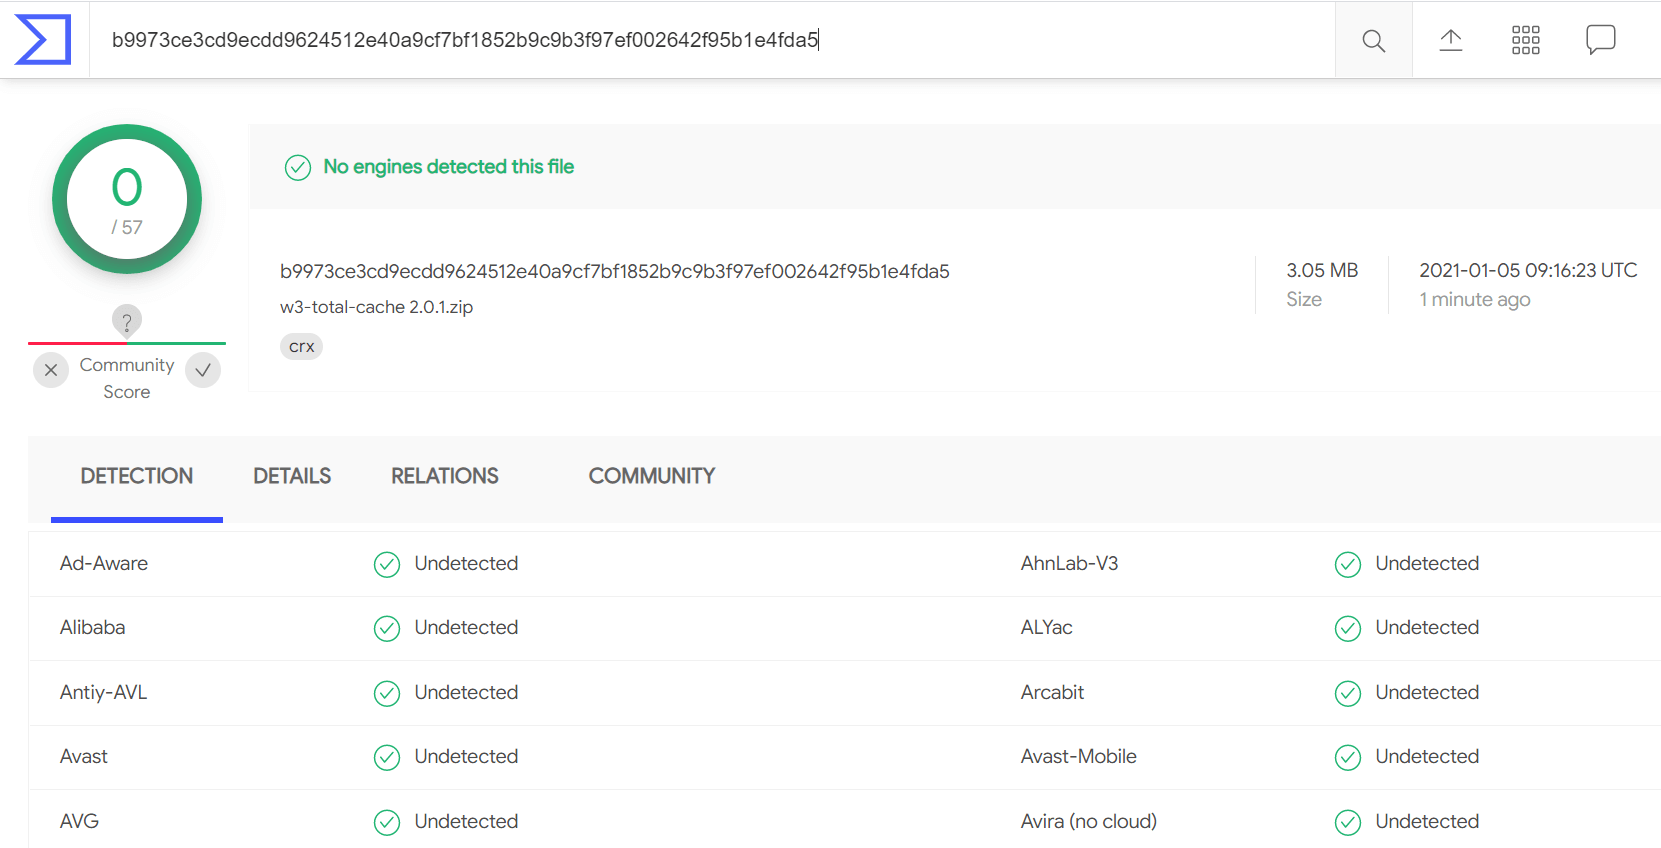This screenshot has height=848, width=1661.
Task: Click the Alibaba engine name
Action: tap(92, 627)
